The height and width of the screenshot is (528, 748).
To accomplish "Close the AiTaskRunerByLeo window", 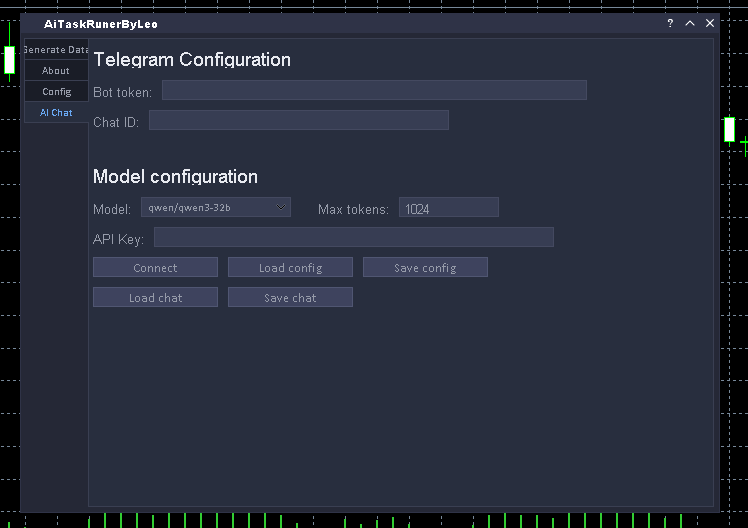I will (710, 23).
